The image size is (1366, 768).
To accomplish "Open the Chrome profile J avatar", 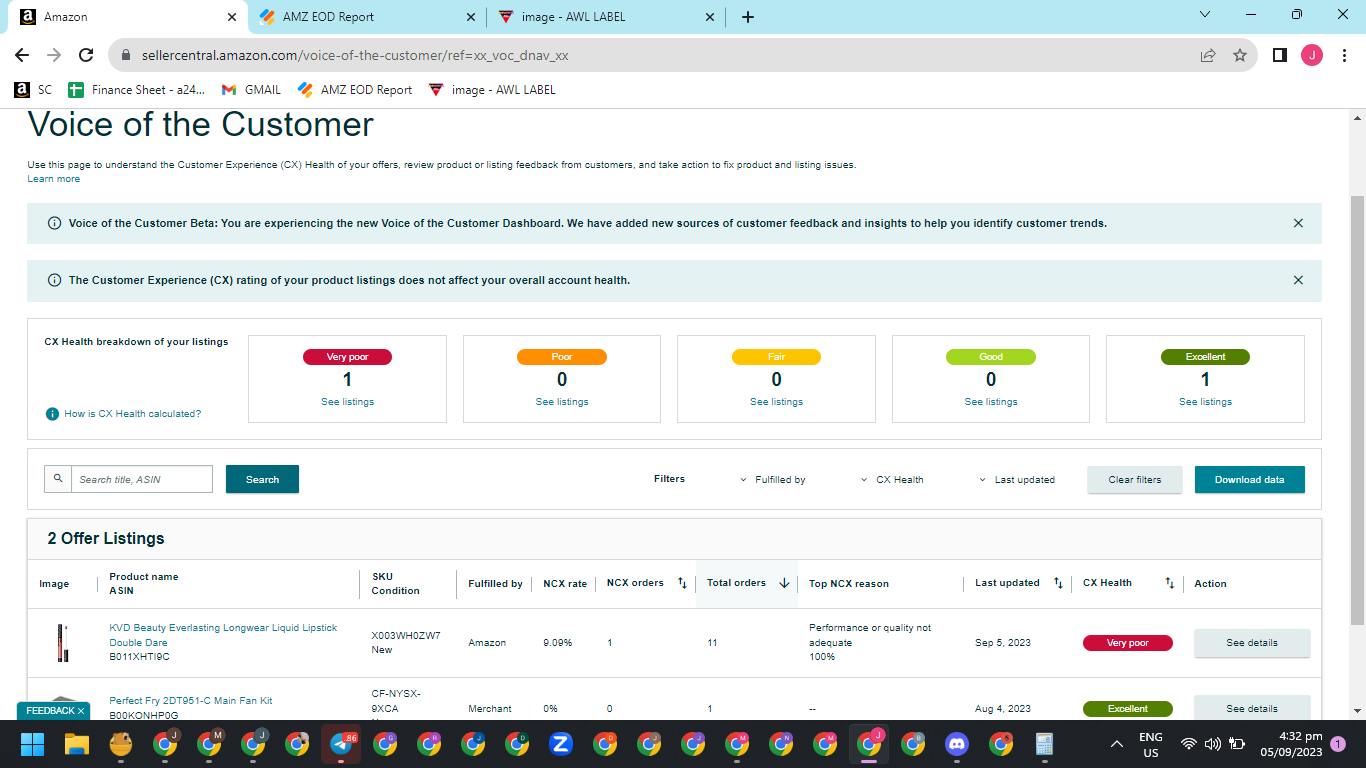I will 1311,56.
